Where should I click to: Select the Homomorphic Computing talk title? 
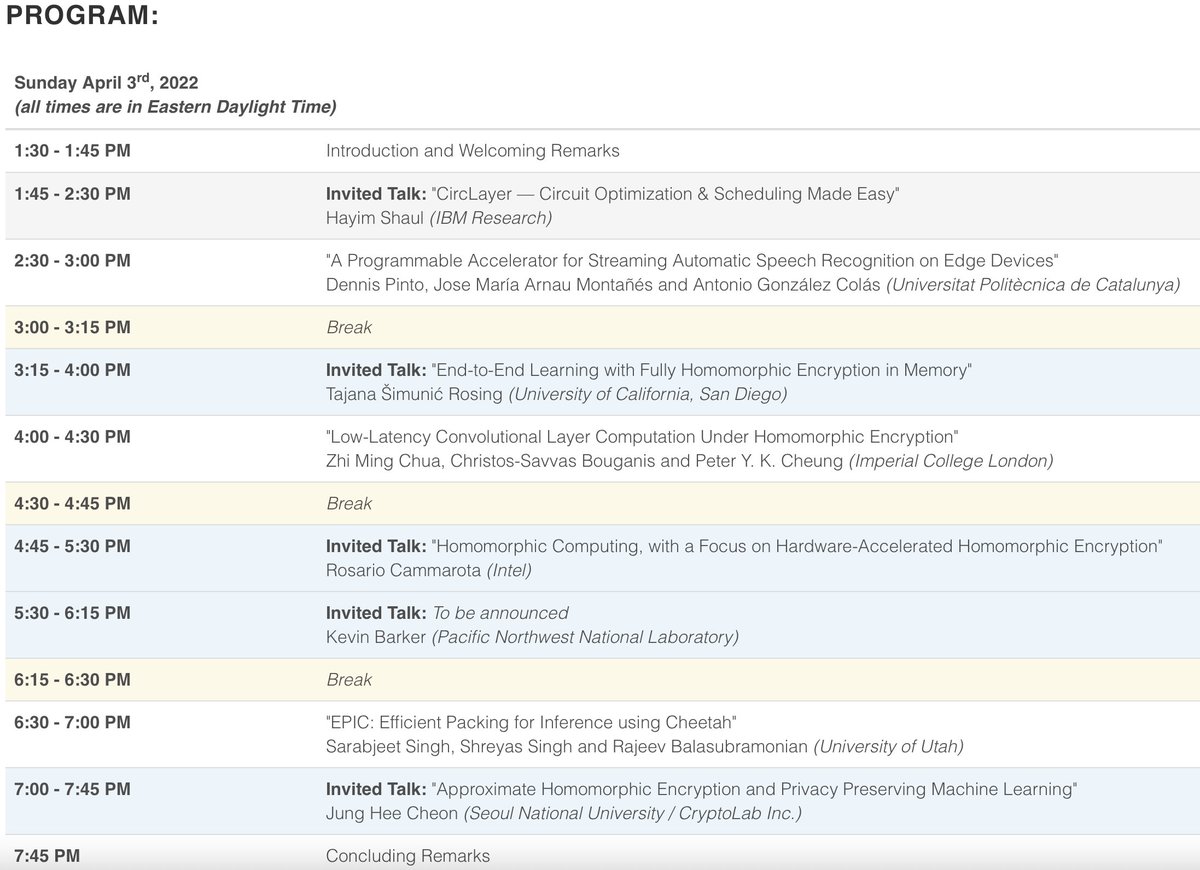pyautogui.click(x=797, y=546)
